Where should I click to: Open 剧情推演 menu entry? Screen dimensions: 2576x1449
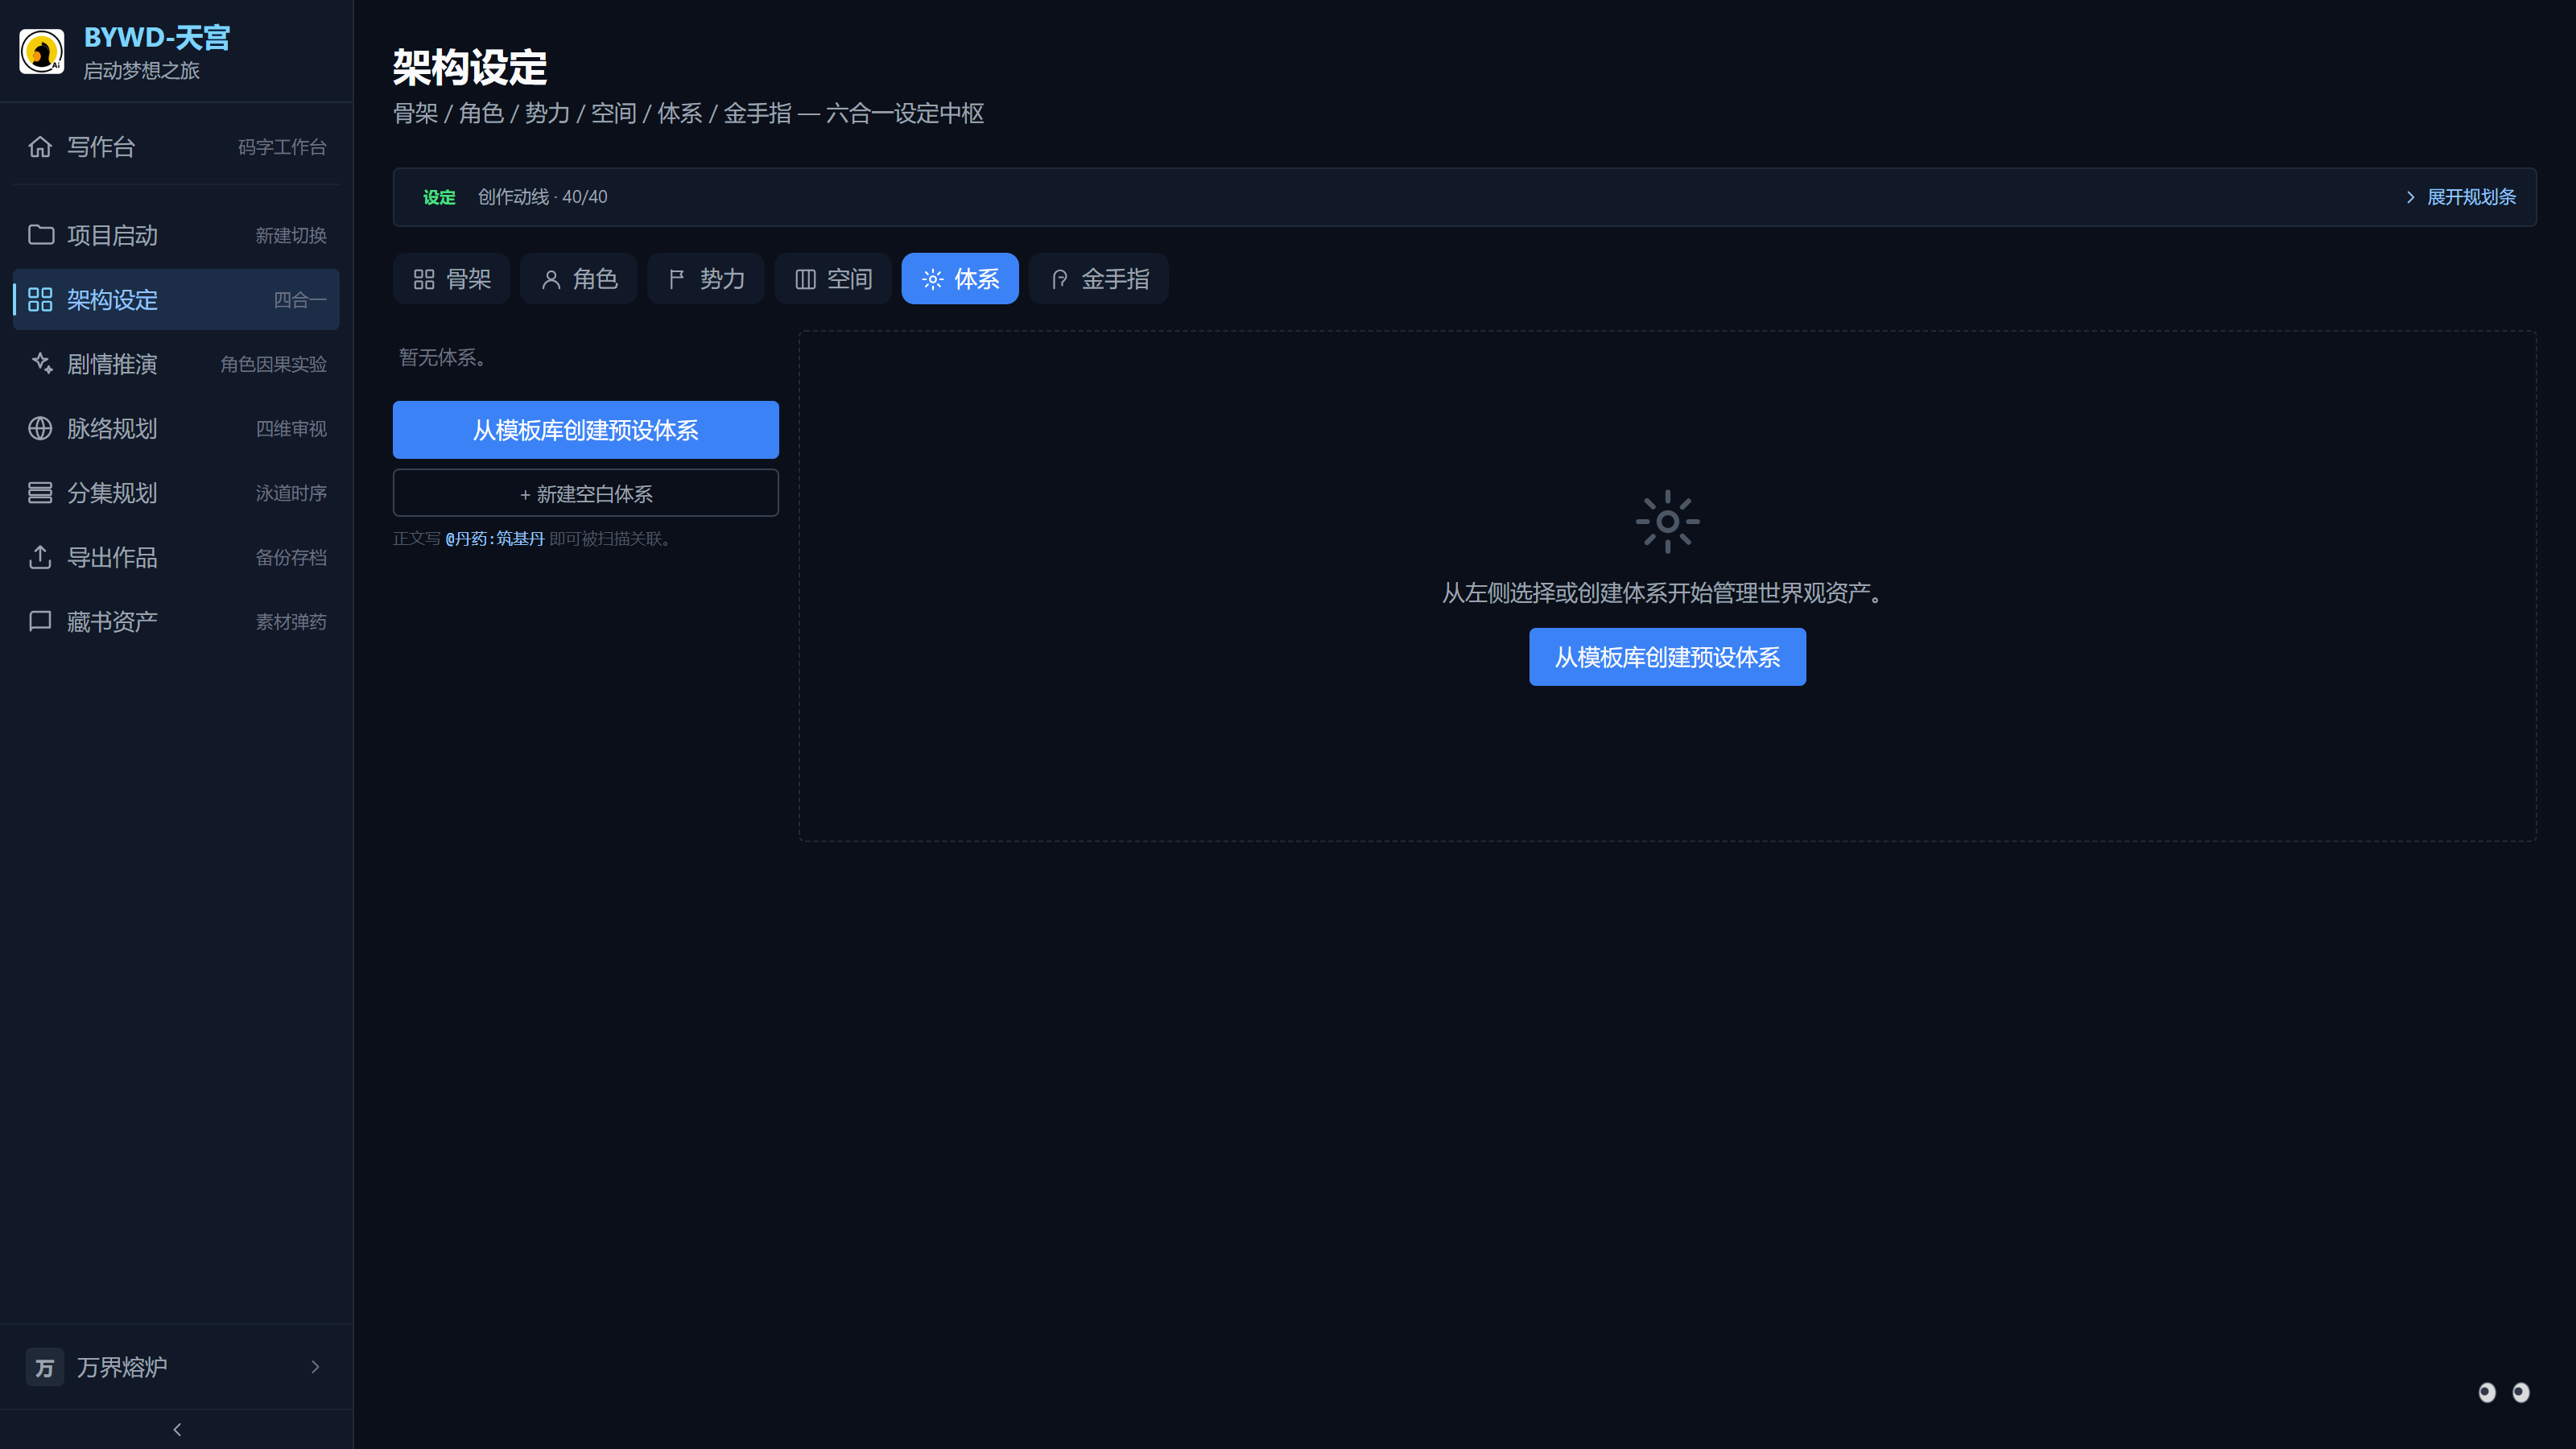click(176, 364)
